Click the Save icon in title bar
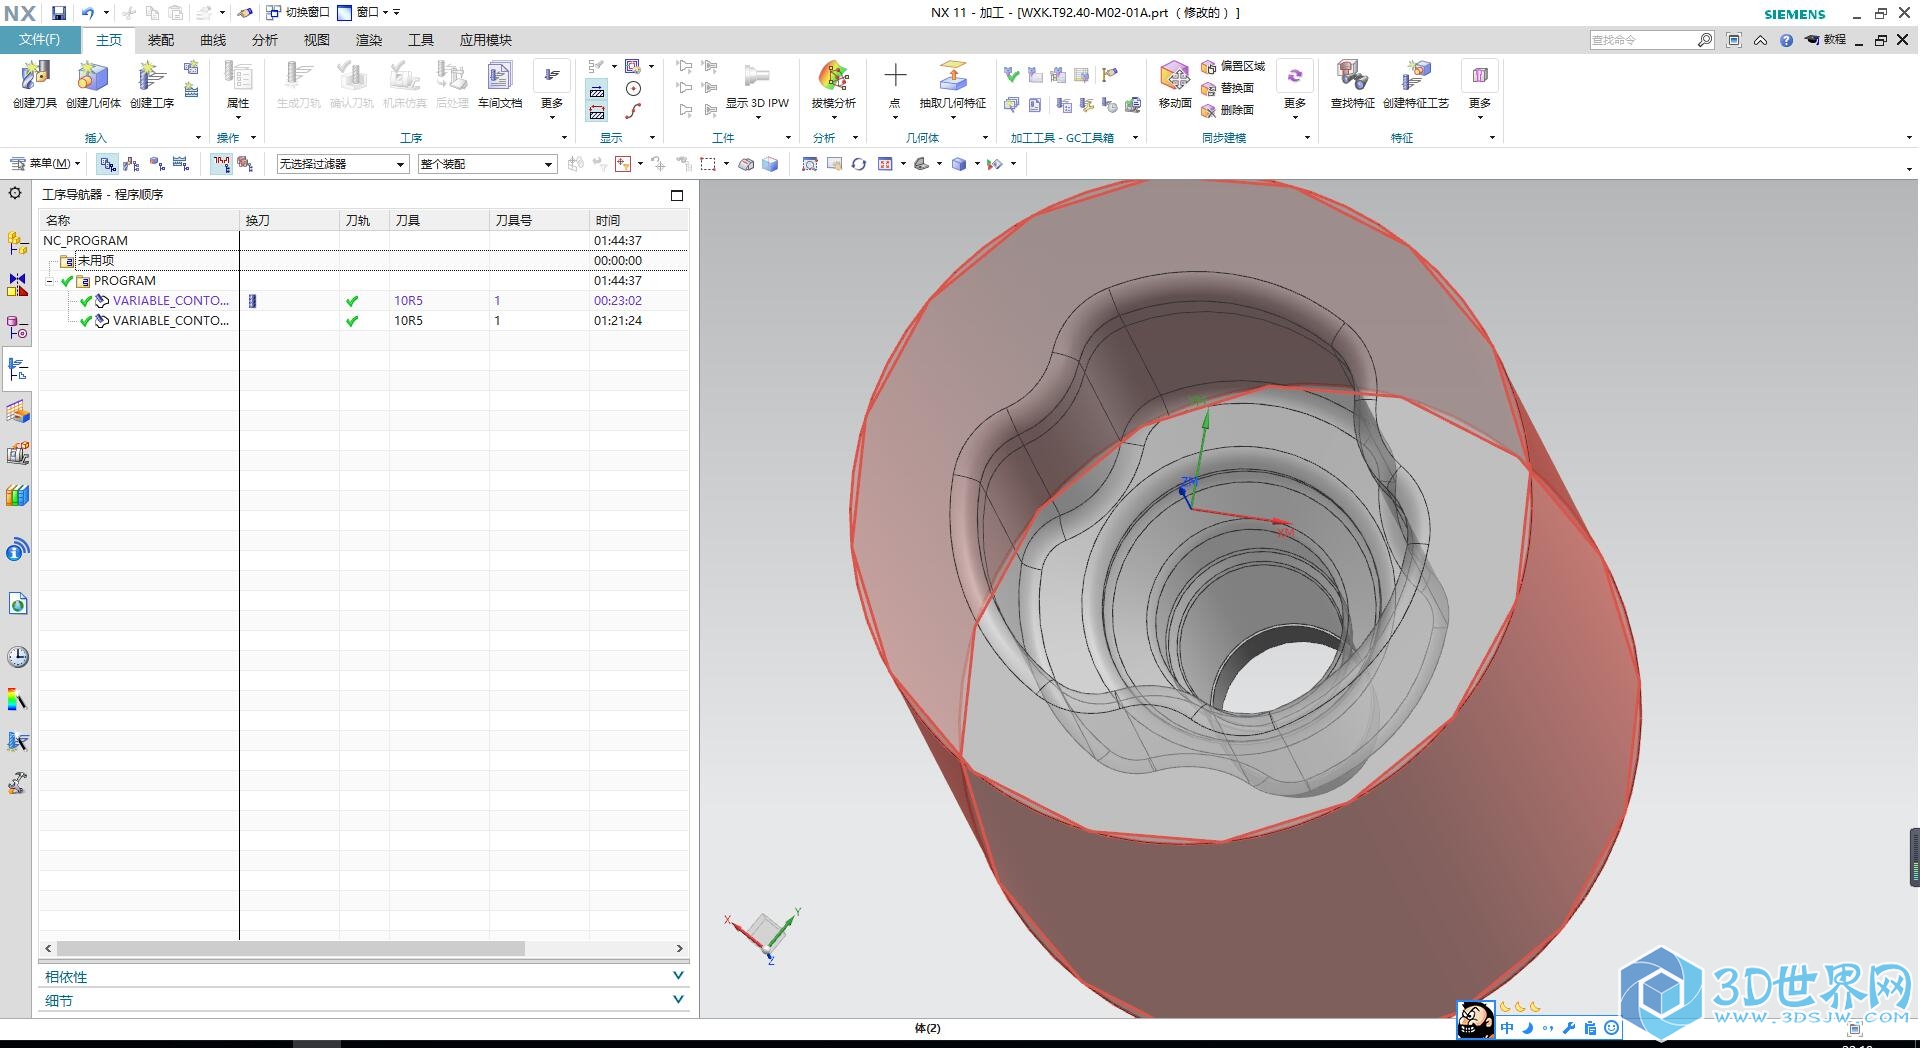Viewport: 1920px width, 1048px height. pyautogui.click(x=59, y=13)
